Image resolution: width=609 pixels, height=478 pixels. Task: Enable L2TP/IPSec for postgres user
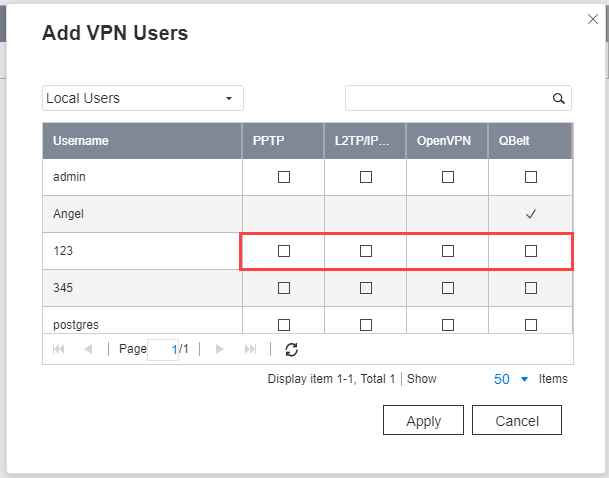click(366, 325)
